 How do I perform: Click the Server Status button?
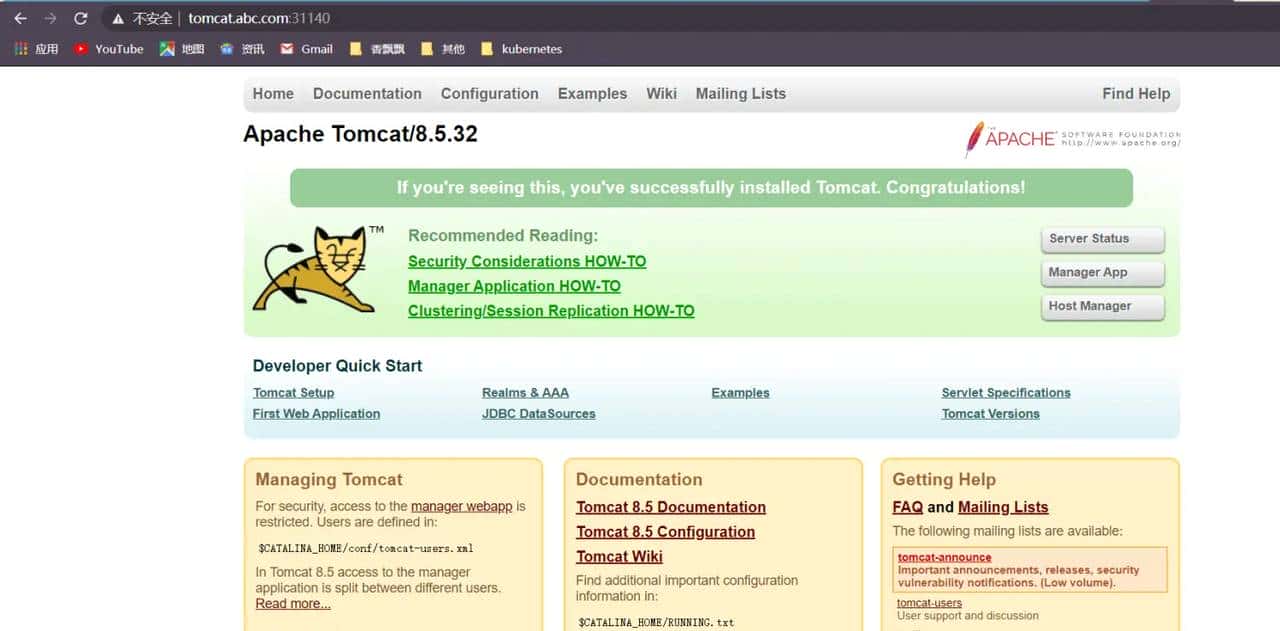tap(1102, 239)
